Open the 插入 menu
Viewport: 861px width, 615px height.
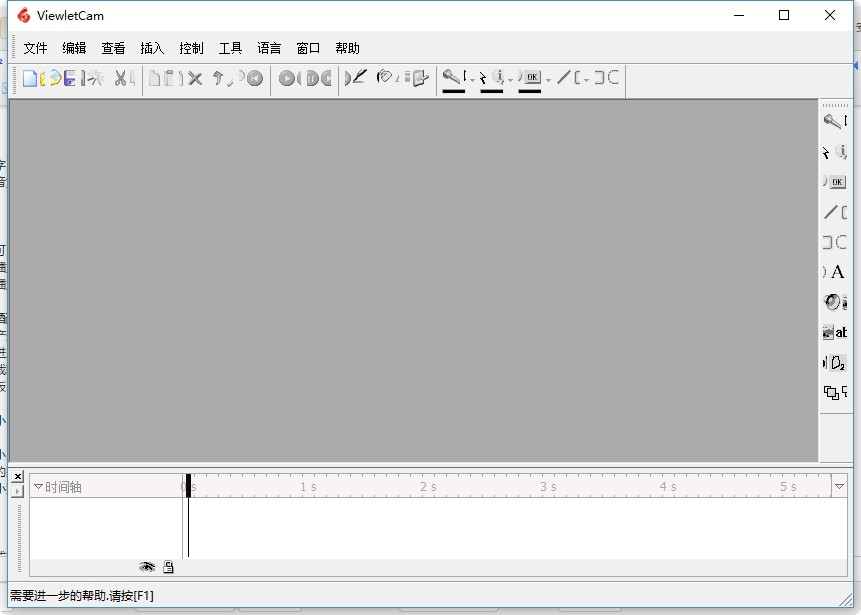[x=152, y=48]
